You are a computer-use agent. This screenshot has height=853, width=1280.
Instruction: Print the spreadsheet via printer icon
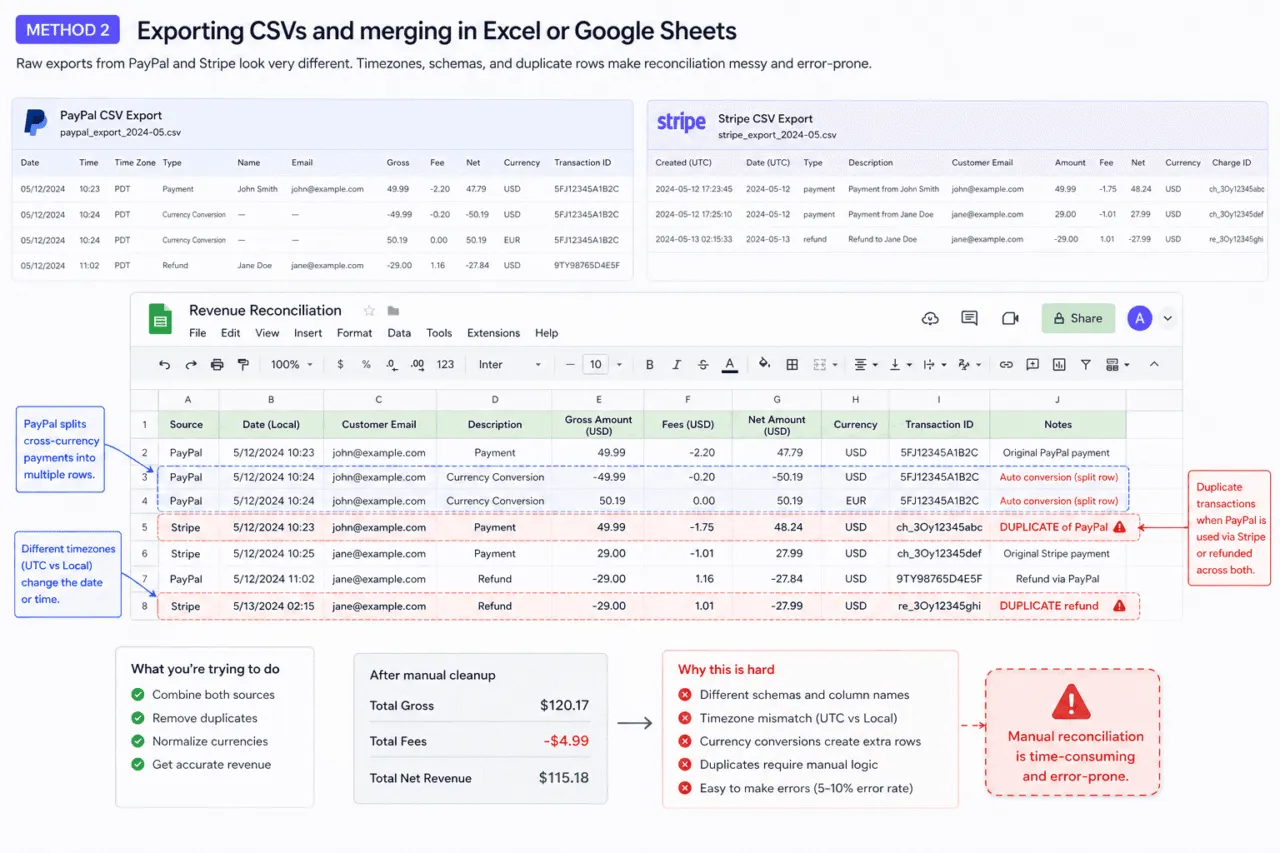217,365
